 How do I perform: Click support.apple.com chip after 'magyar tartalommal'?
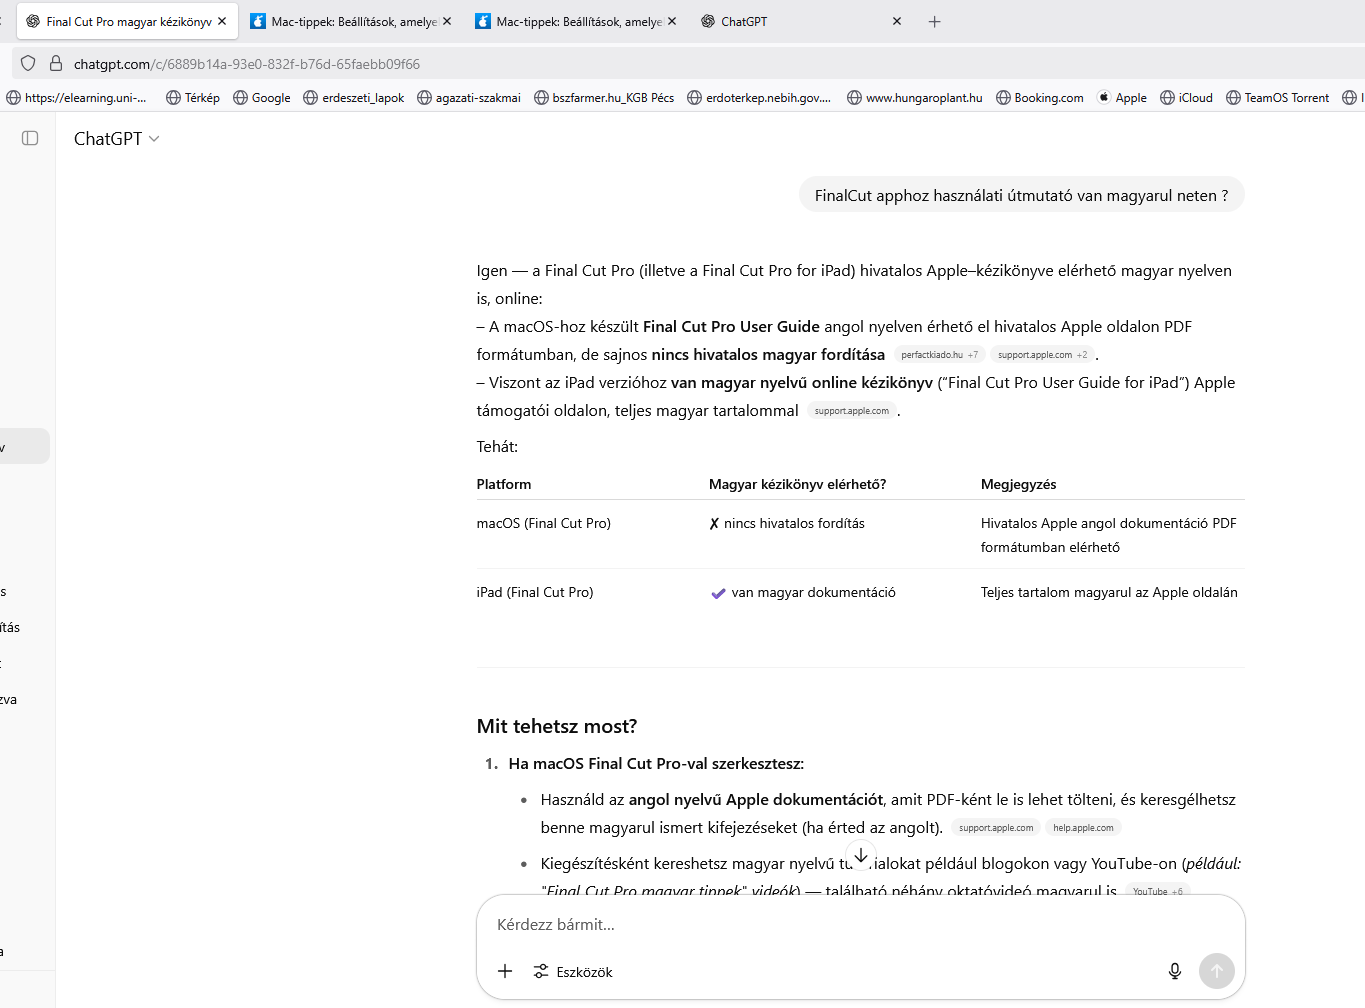[x=851, y=411]
